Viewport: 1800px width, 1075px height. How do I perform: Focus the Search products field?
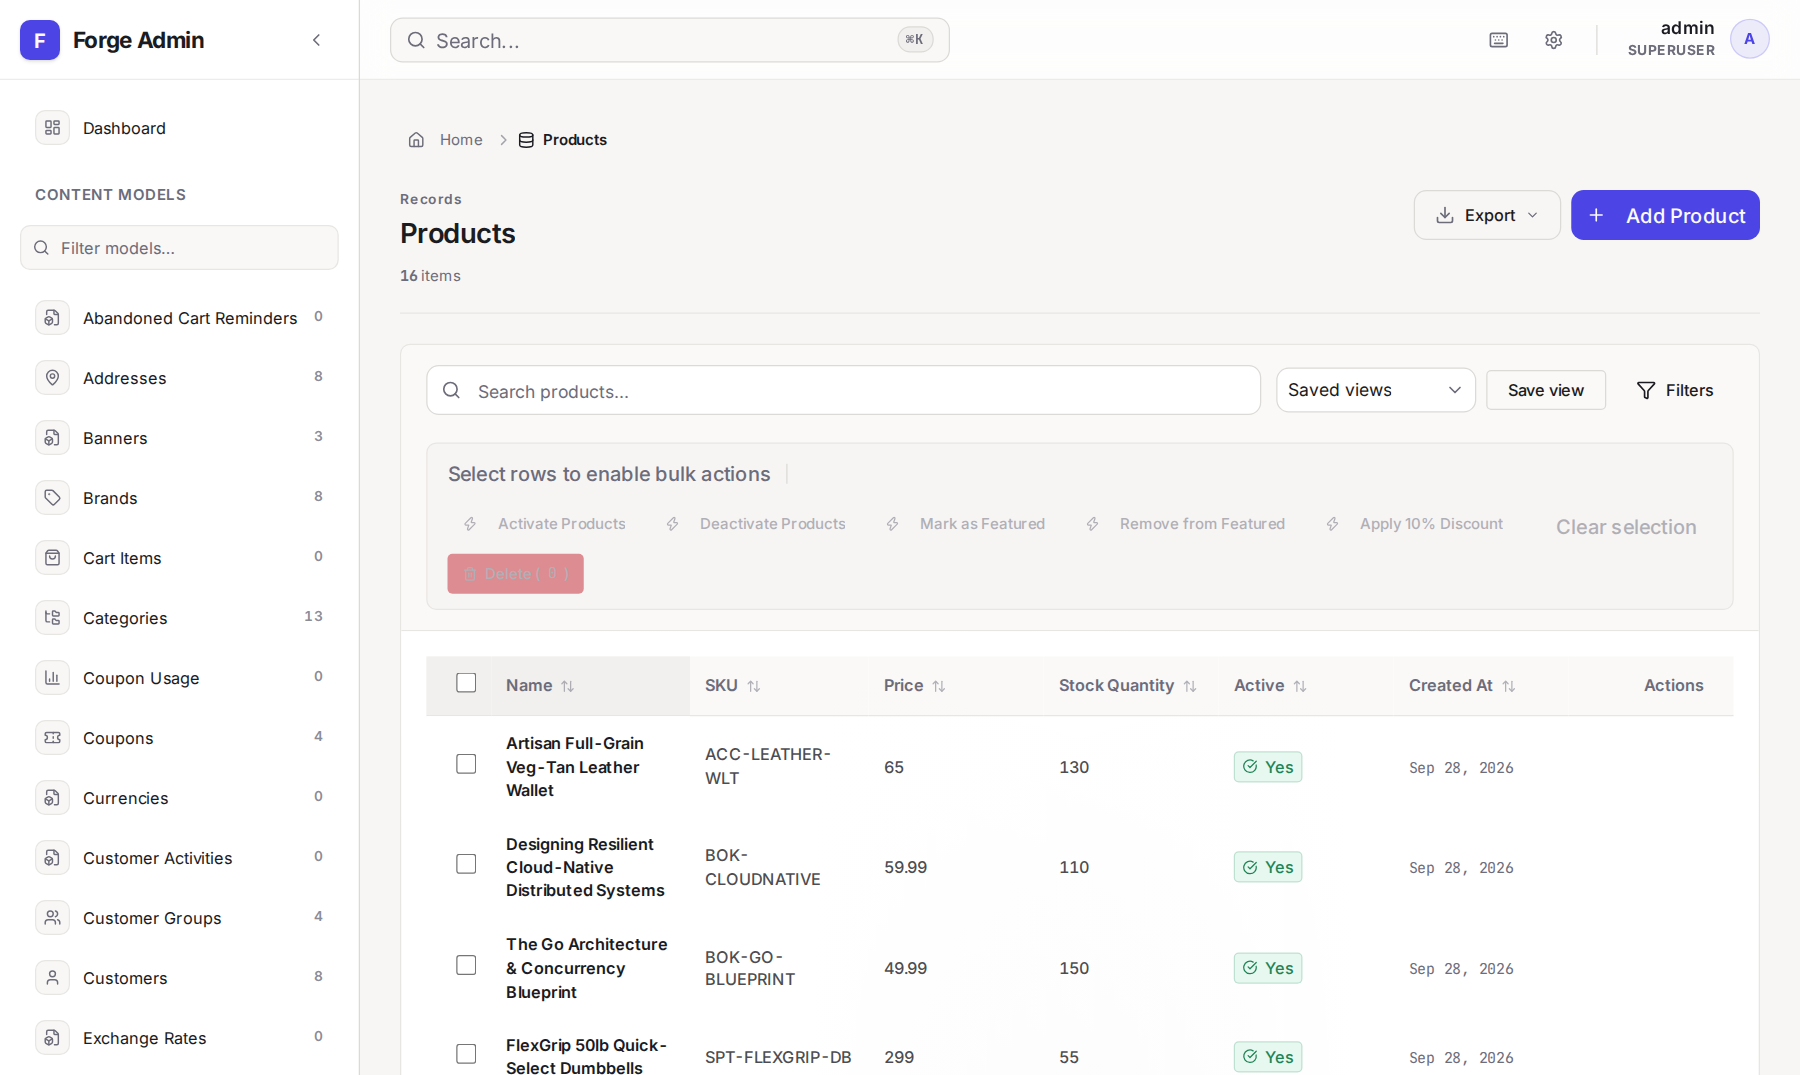point(843,390)
